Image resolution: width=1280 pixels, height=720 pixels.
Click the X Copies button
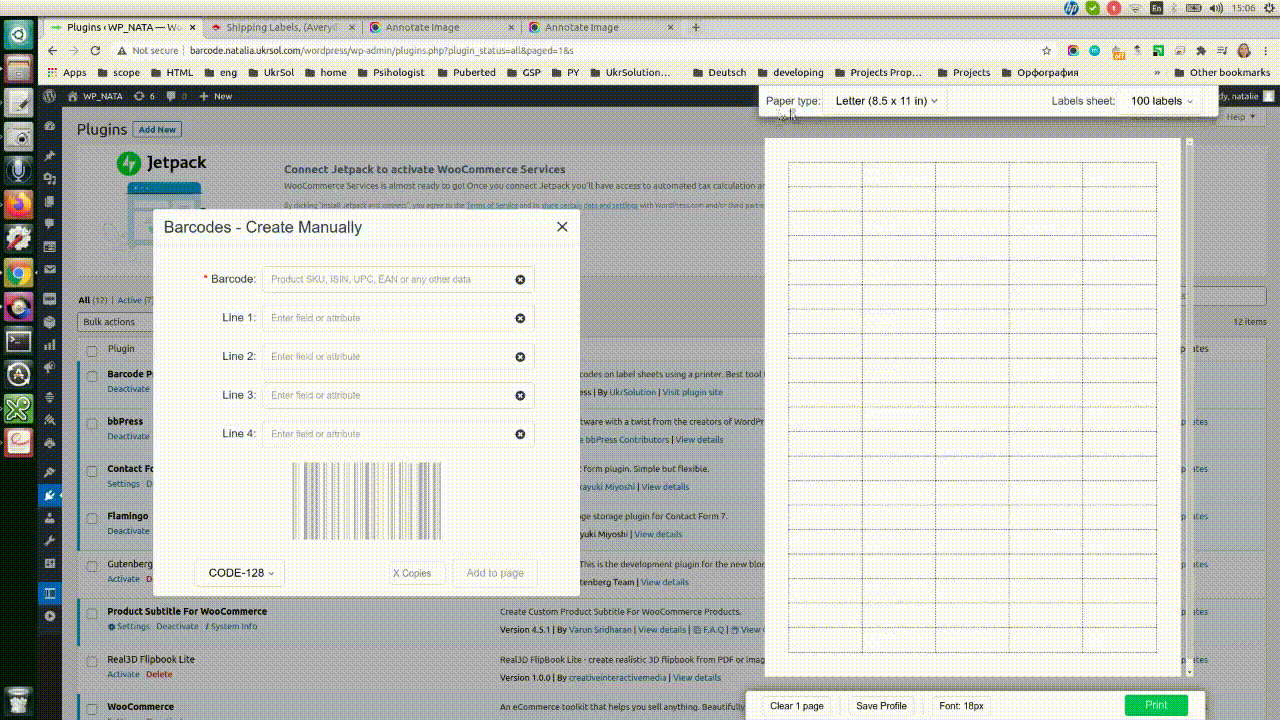coord(416,573)
